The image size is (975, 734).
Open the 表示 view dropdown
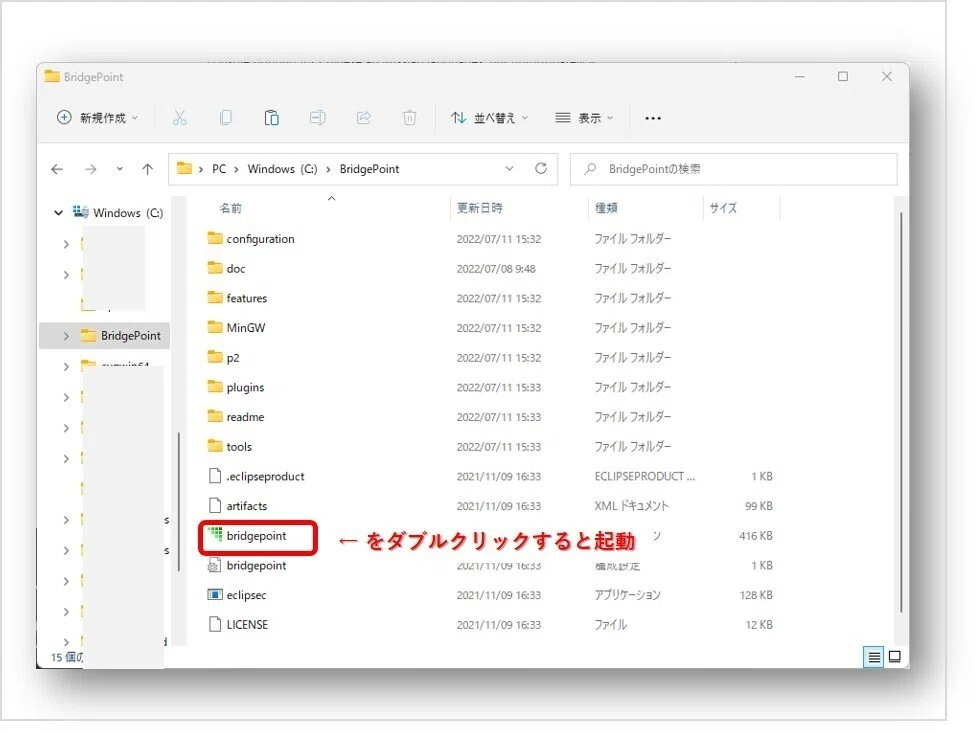[x=584, y=118]
